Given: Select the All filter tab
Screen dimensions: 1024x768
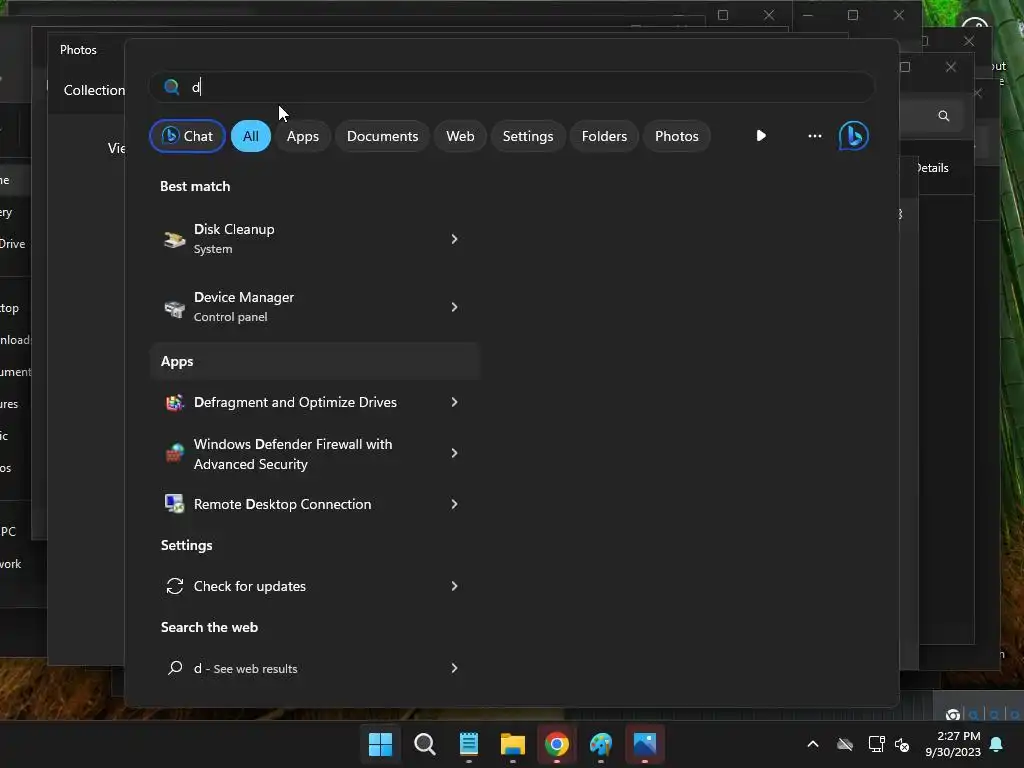Looking at the screenshot, I should [251, 136].
